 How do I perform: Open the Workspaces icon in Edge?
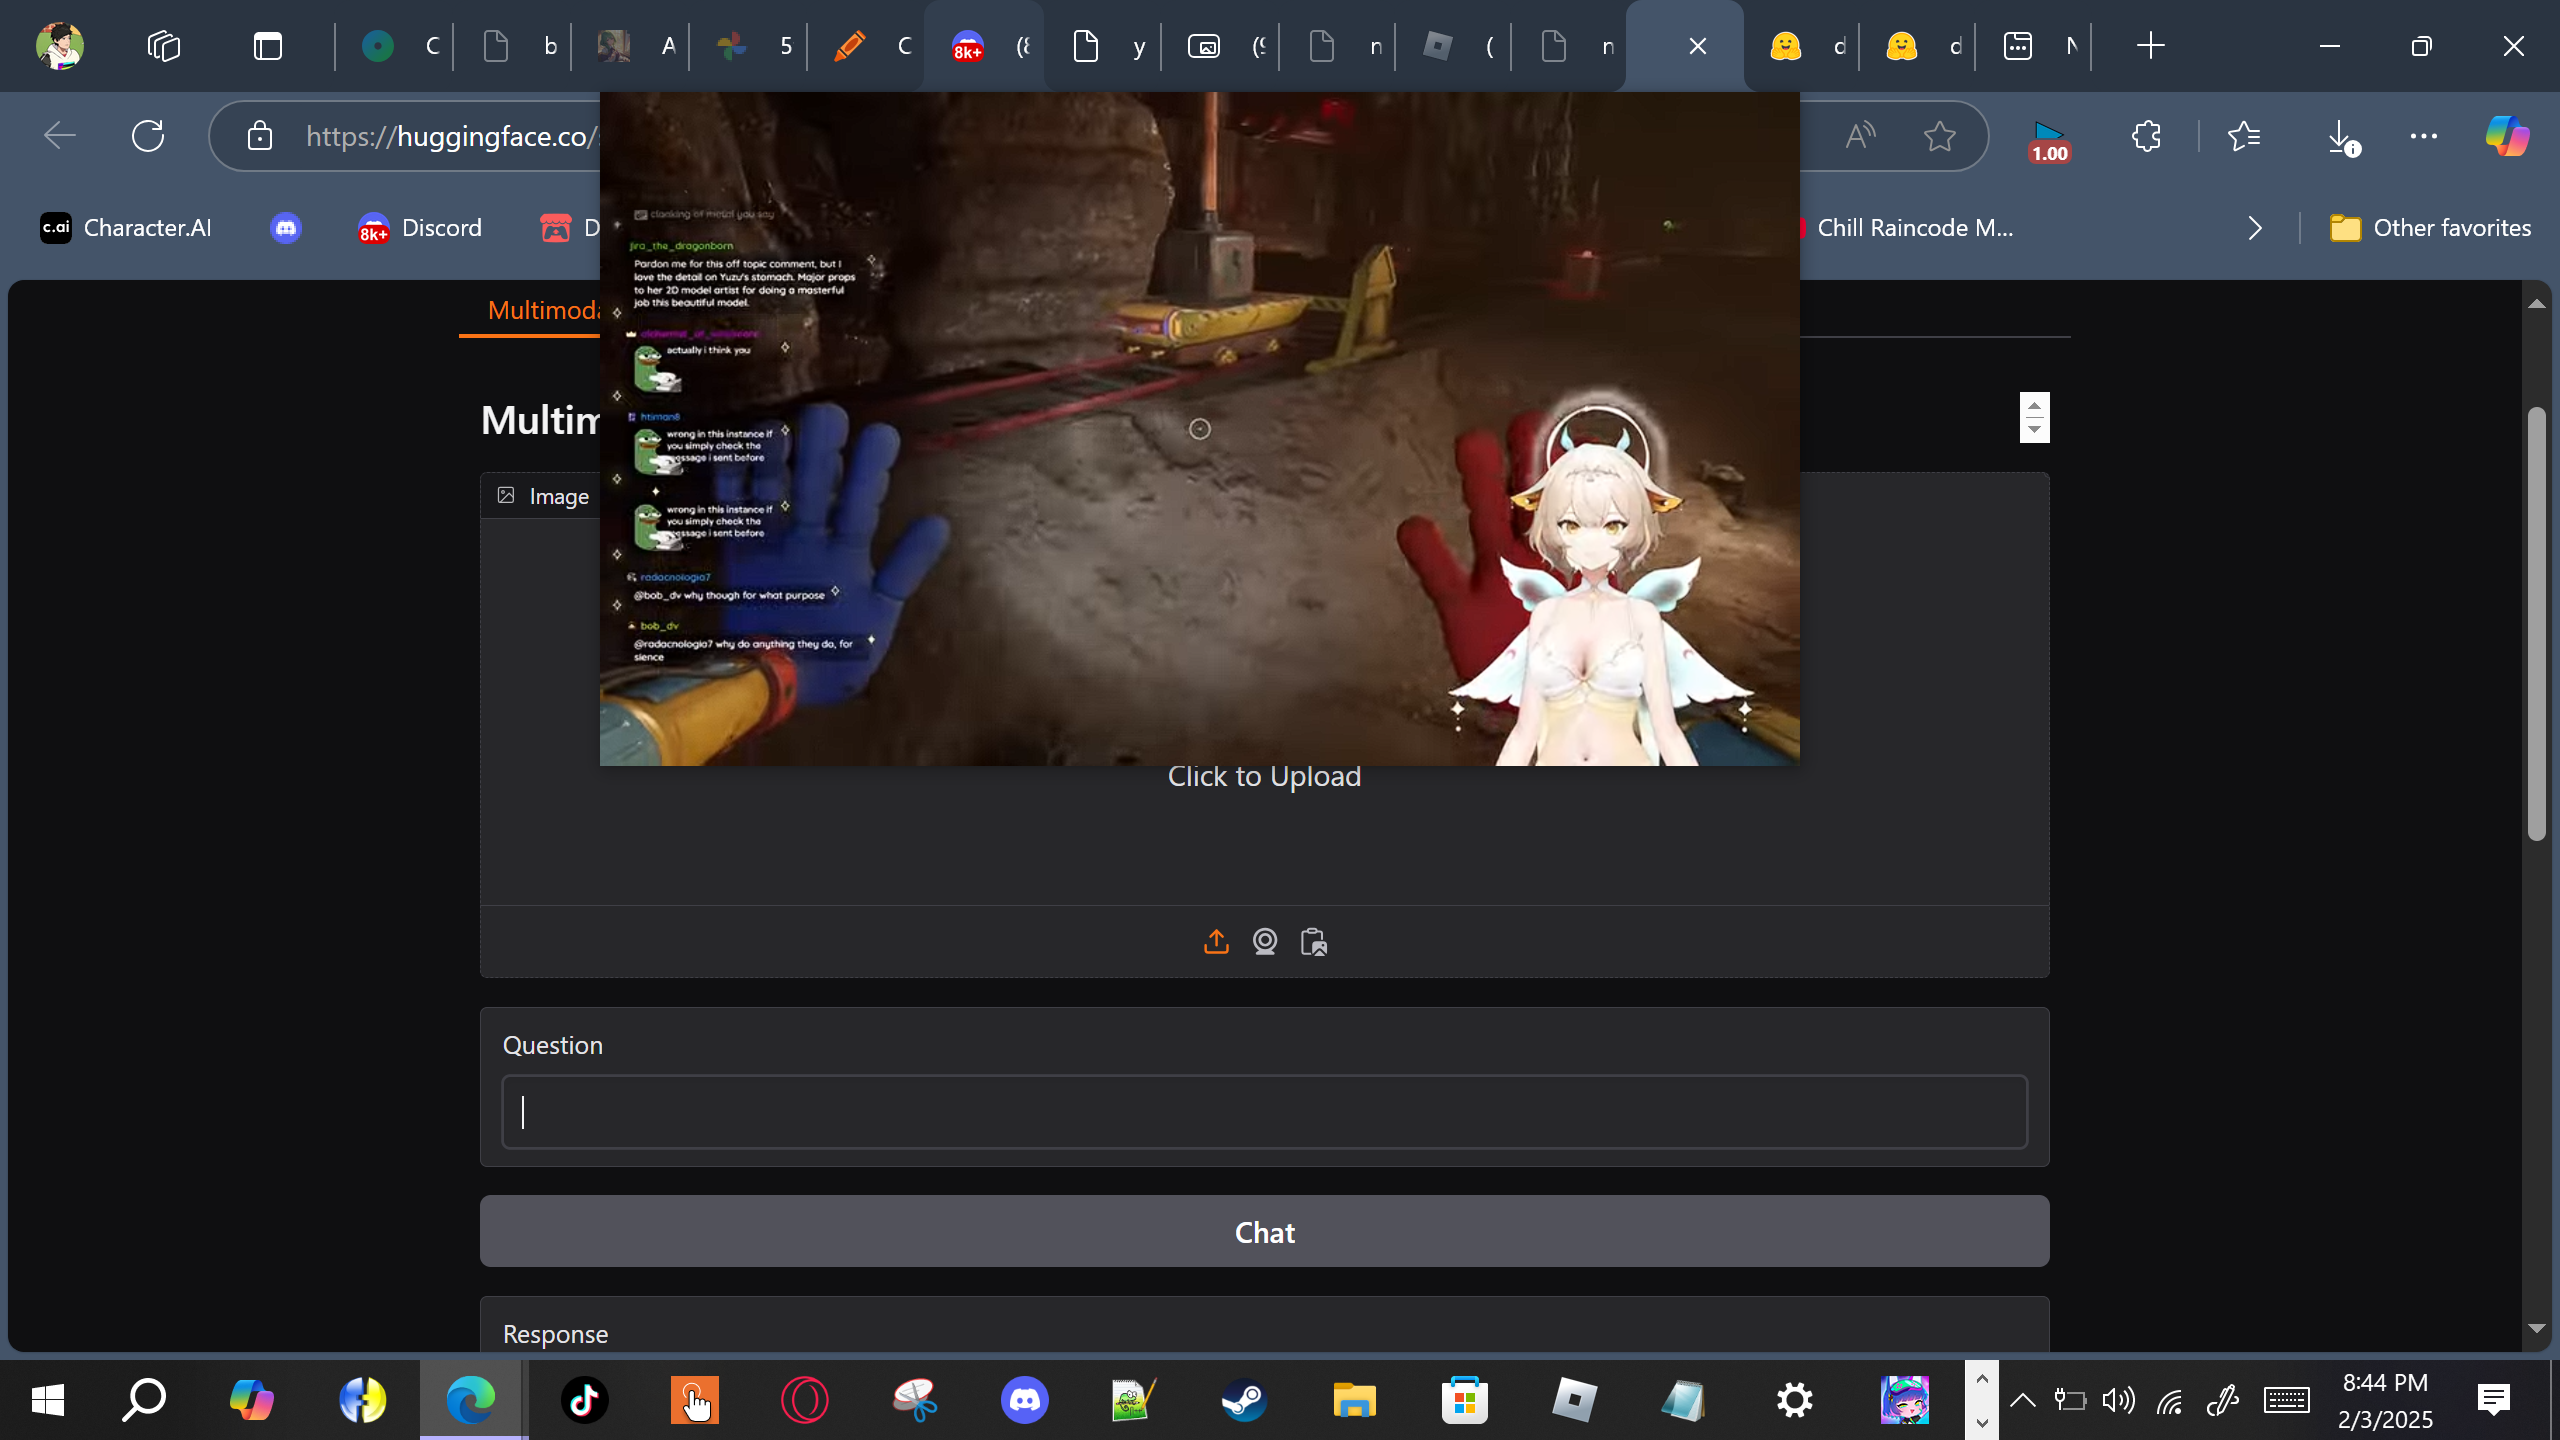(164, 46)
